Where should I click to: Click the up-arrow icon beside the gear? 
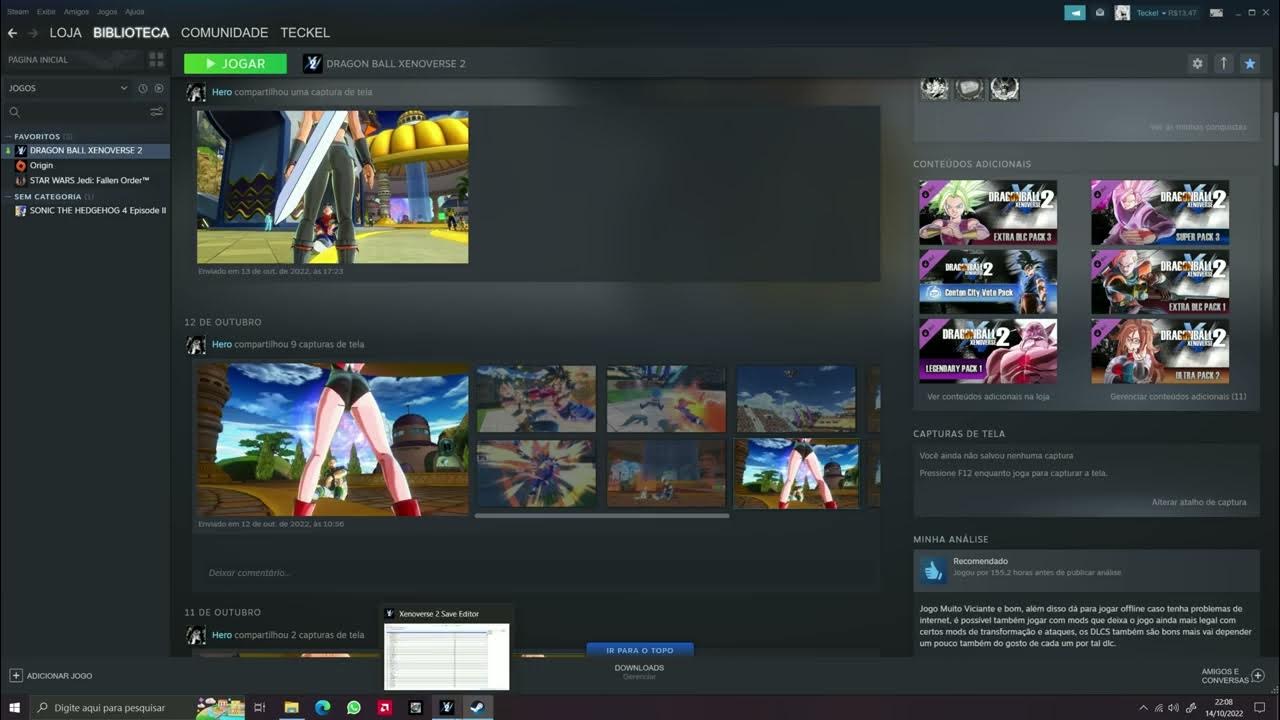(x=1223, y=63)
